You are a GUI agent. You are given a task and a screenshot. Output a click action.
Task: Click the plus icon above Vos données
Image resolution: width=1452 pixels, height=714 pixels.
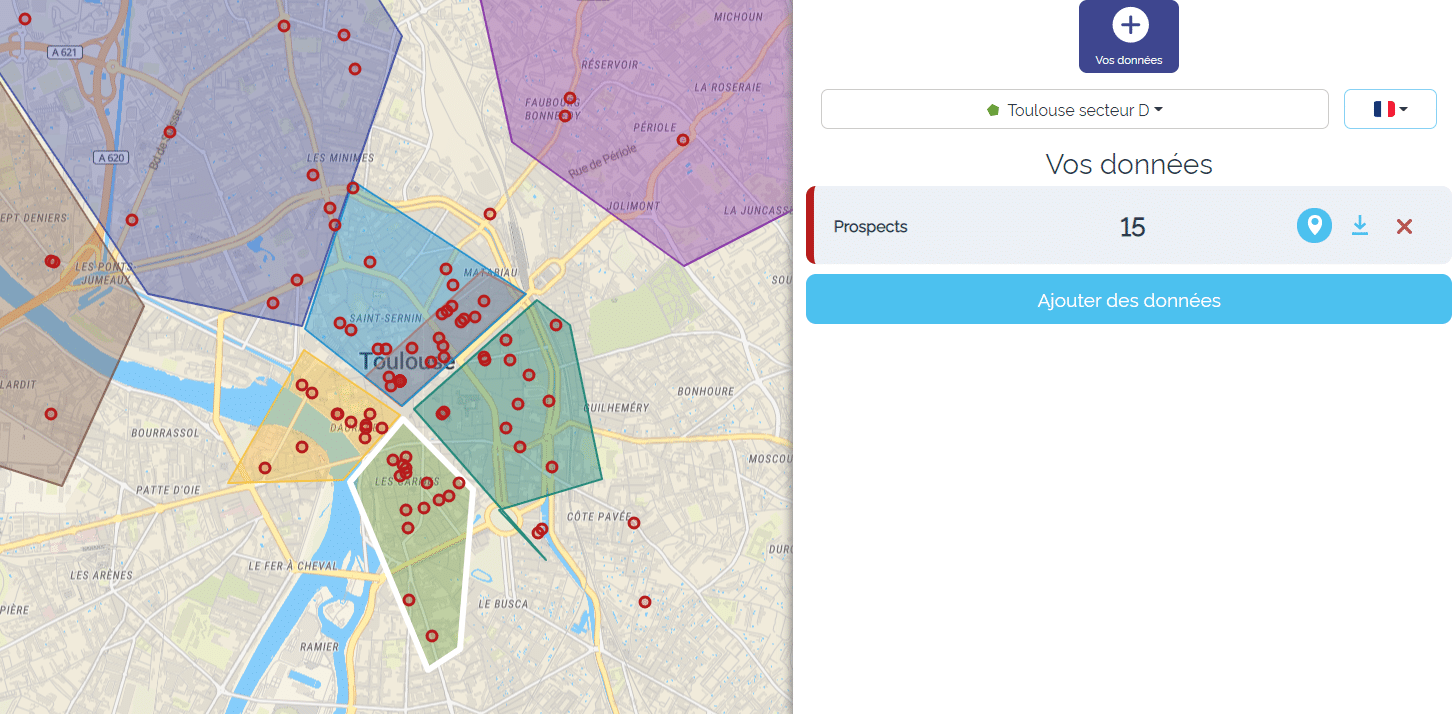[x=1129, y=26]
